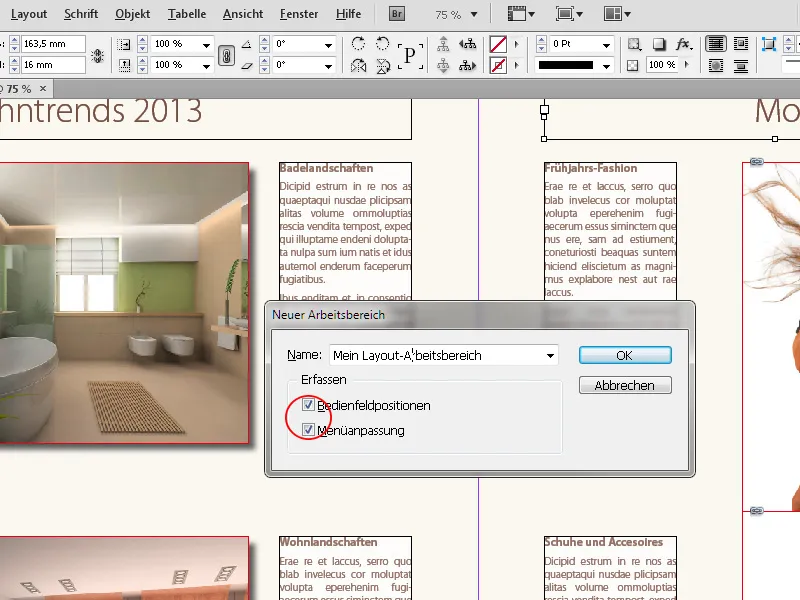Flip the object vertically

[383, 65]
